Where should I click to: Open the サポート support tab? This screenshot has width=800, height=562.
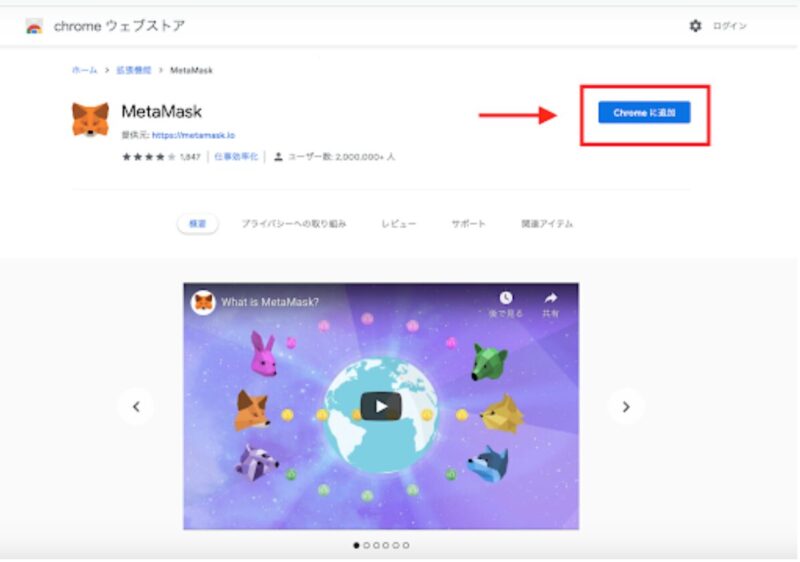[468, 224]
